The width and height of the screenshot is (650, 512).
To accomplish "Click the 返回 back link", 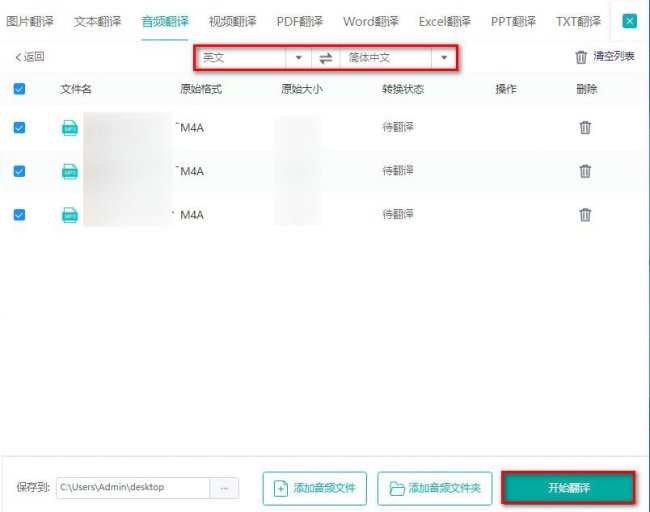I will pos(30,57).
